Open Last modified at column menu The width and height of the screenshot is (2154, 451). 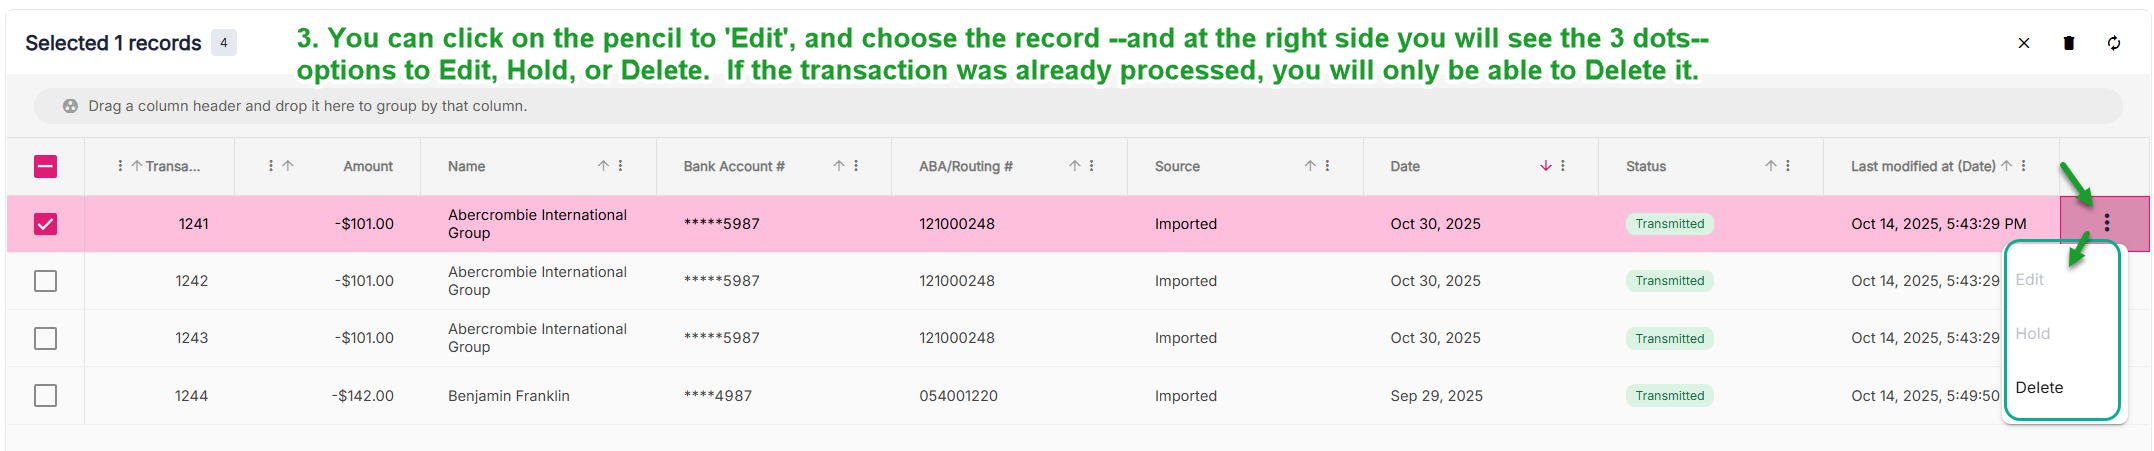click(2024, 166)
